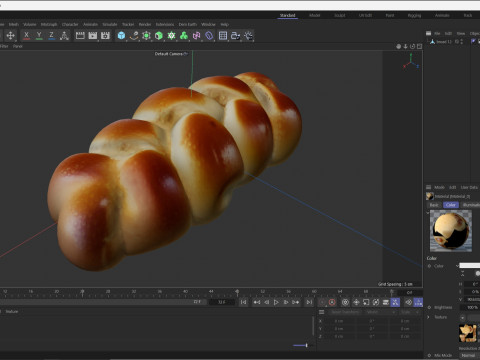Viewport: 480px width, 360px height.
Task: Click Reset Transform button
Action: point(345,312)
